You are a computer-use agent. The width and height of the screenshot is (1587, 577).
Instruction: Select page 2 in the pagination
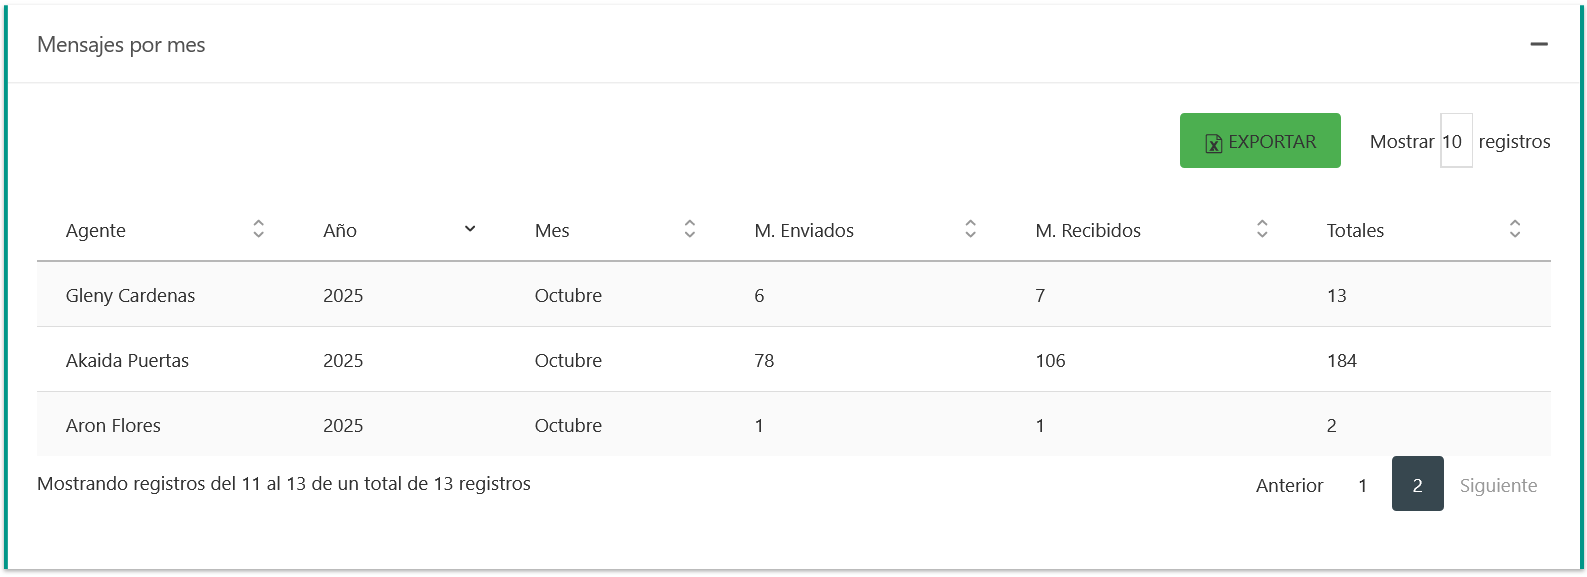pyautogui.click(x=1417, y=483)
